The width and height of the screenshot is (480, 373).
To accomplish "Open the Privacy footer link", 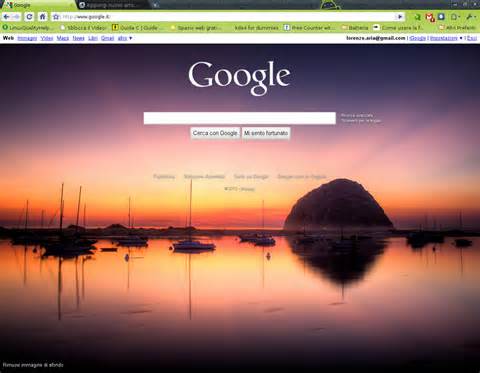I will pos(248,189).
